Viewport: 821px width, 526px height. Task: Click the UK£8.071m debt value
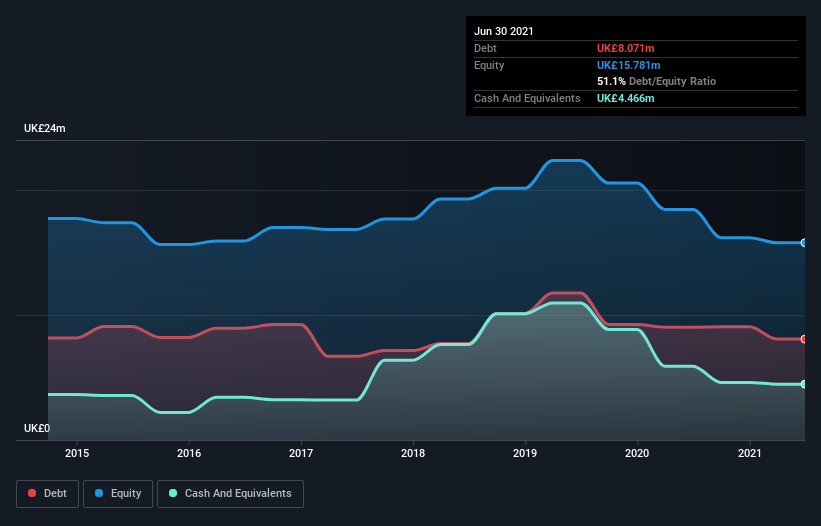pyautogui.click(x=626, y=48)
